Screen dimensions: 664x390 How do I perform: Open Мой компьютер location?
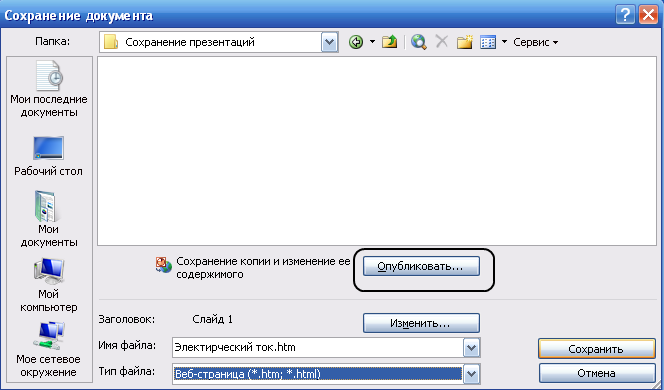(x=49, y=285)
